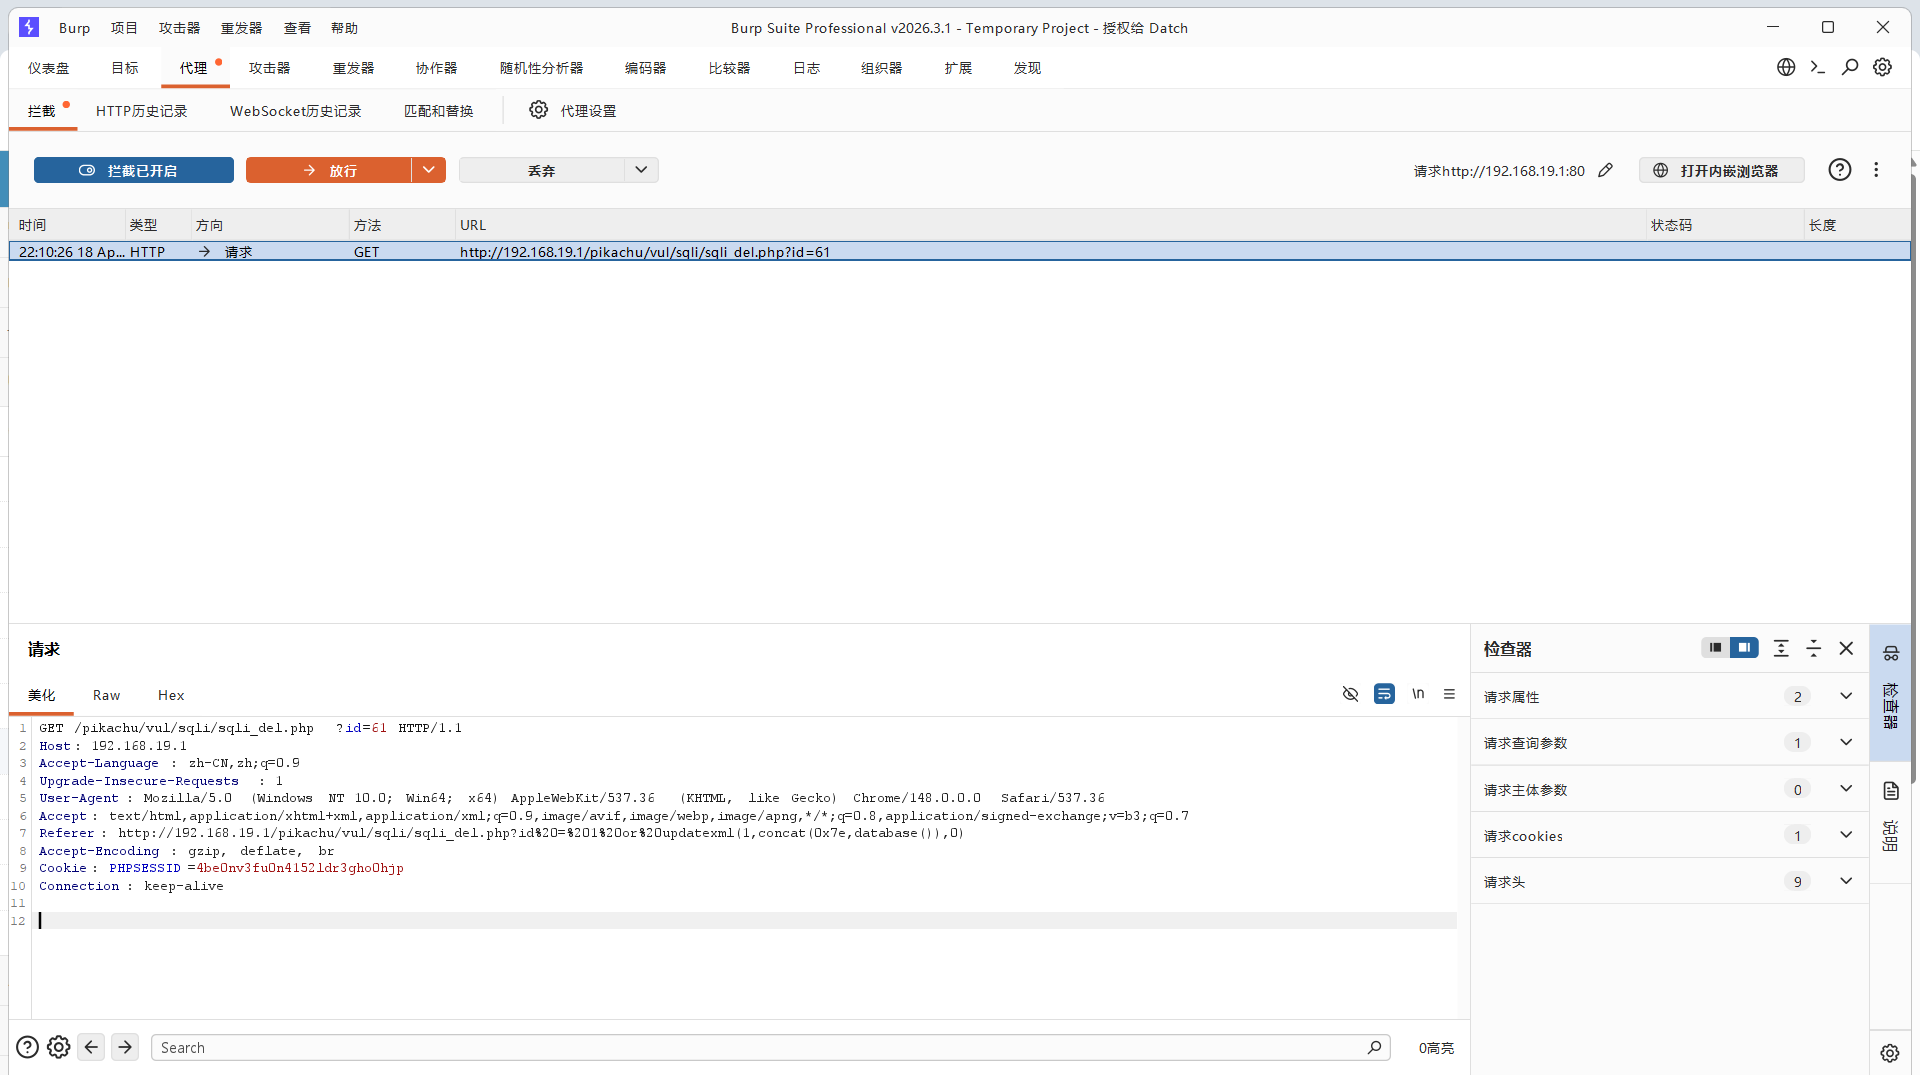Screen dimensions: 1920x1075
Task: Click the Search input field
Action: [770, 1047]
